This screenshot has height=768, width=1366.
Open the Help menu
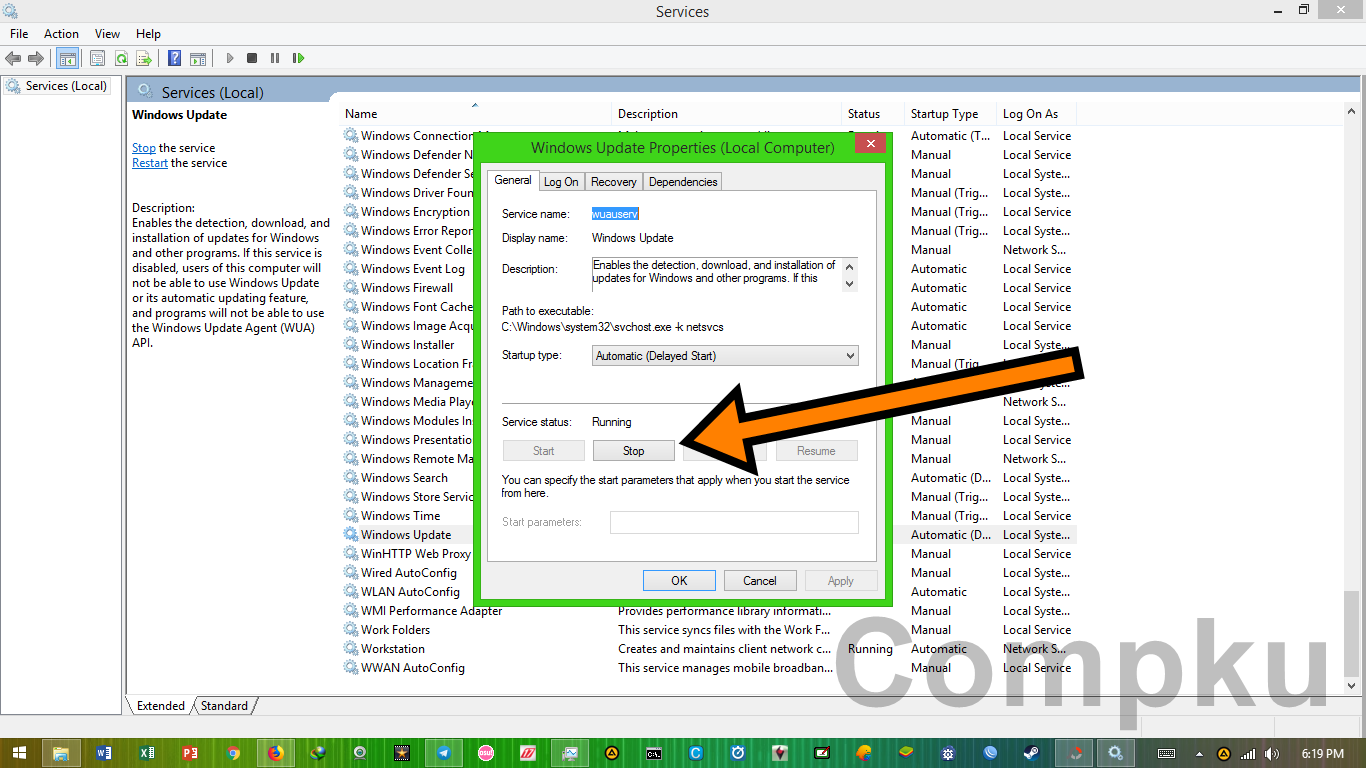pos(148,34)
